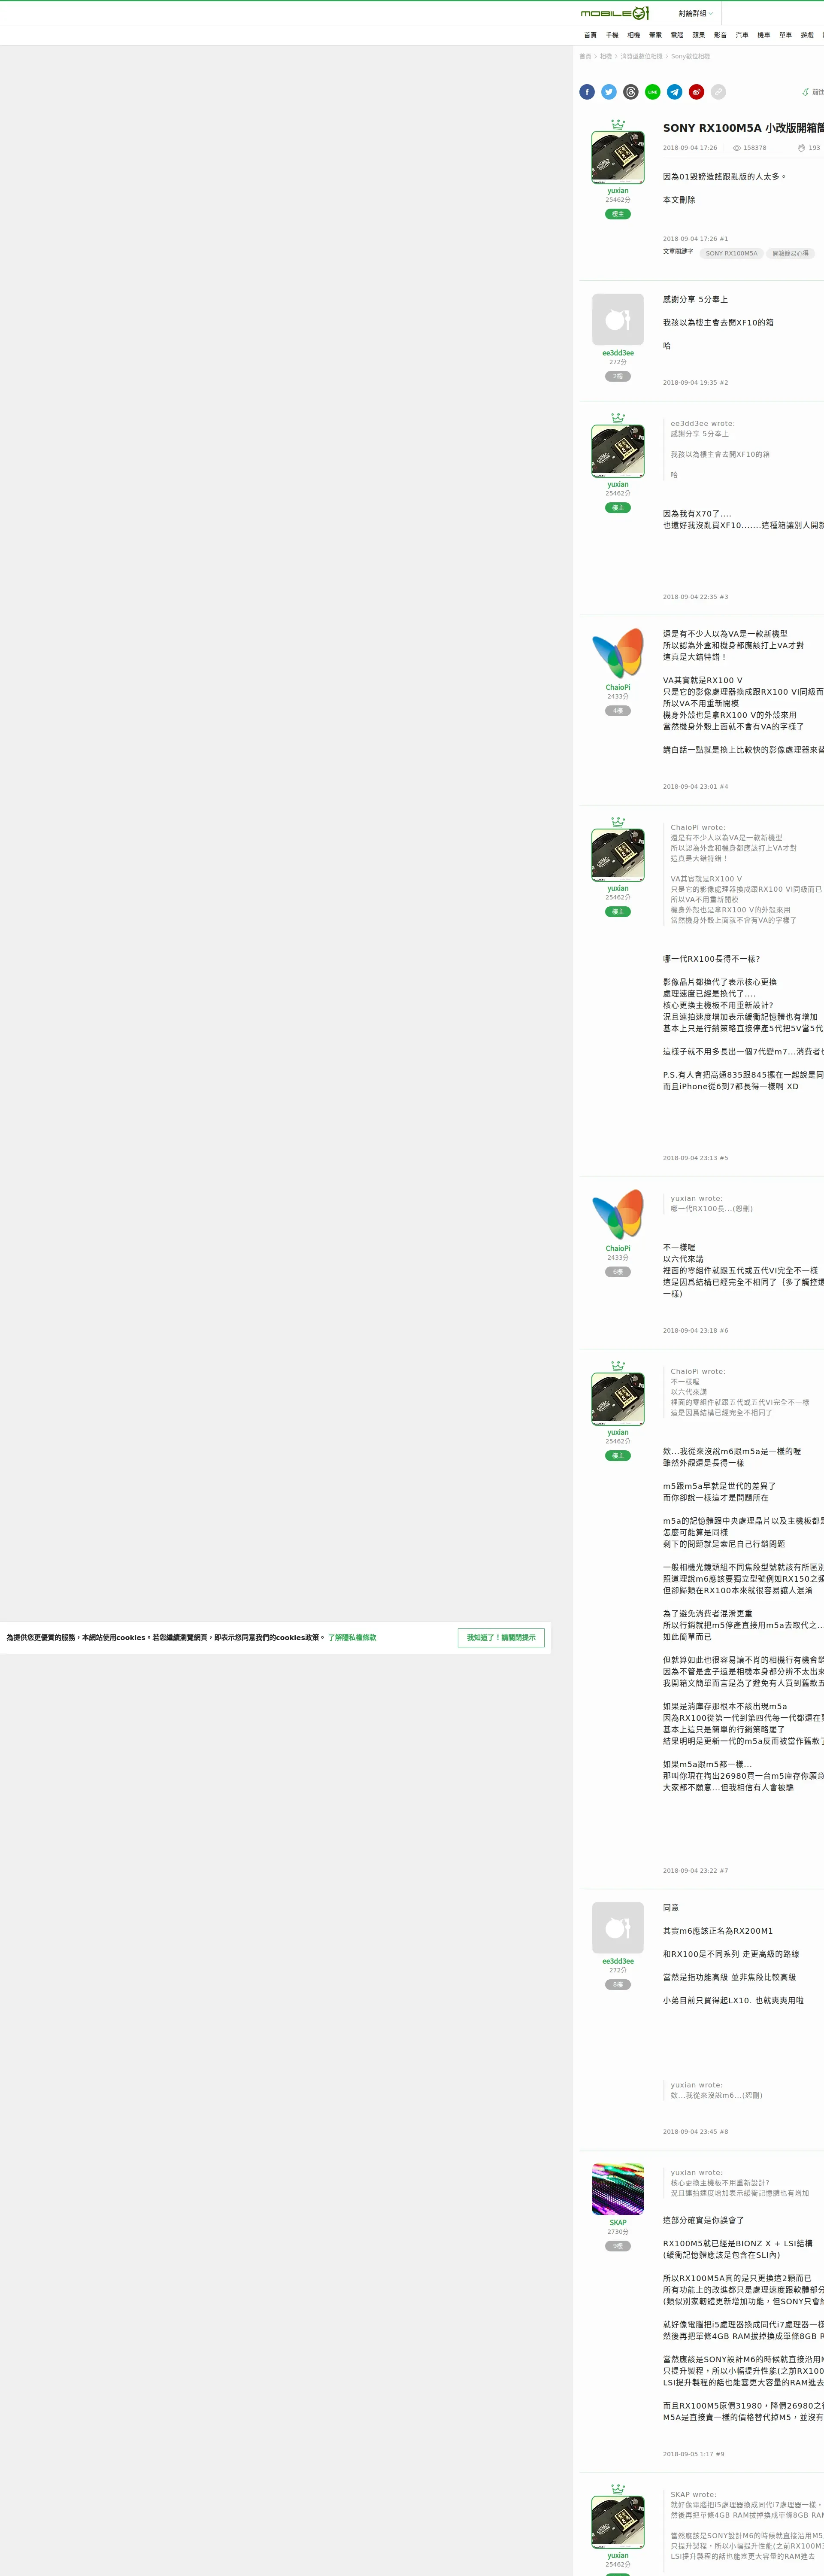Open the 筆電 navigation section
Image resolution: width=824 pixels, height=2576 pixels.
point(655,35)
